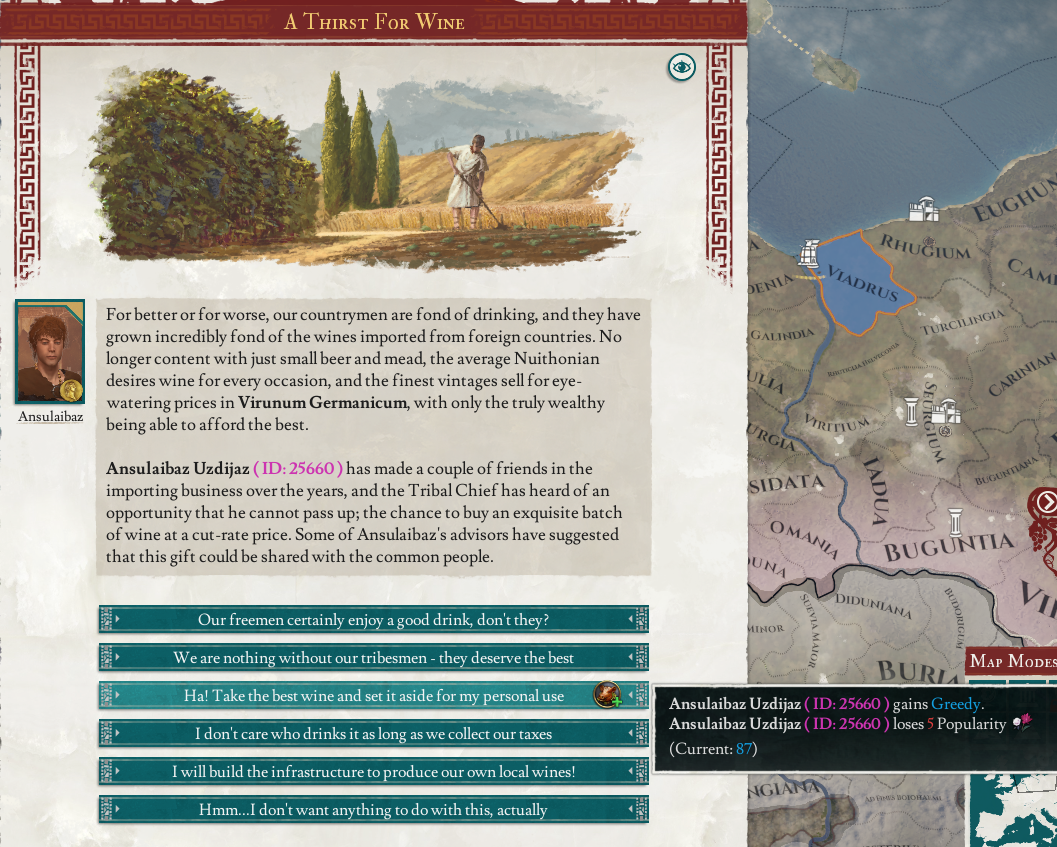The image size is (1057, 847).
Task: Click the column icon left of Seurgium
Action: (x=911, y=410)
